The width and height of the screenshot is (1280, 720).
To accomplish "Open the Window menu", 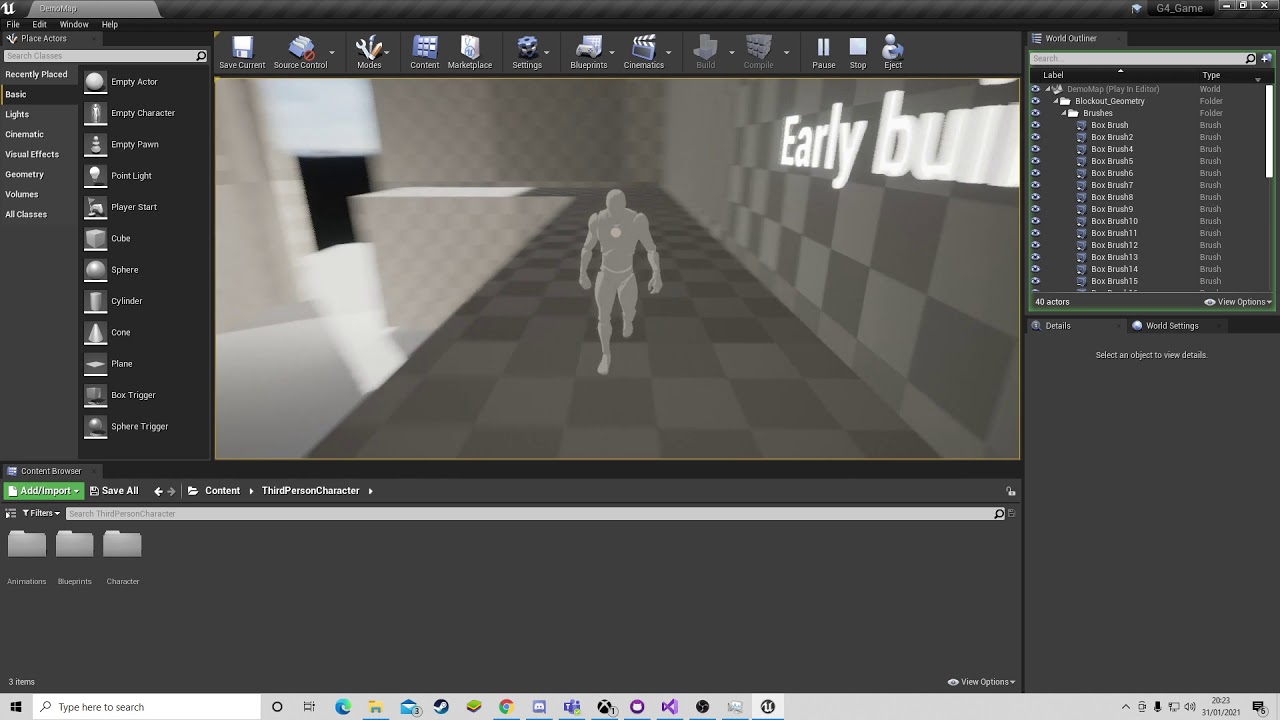I will pyautogui.click(x=74, y=24).
